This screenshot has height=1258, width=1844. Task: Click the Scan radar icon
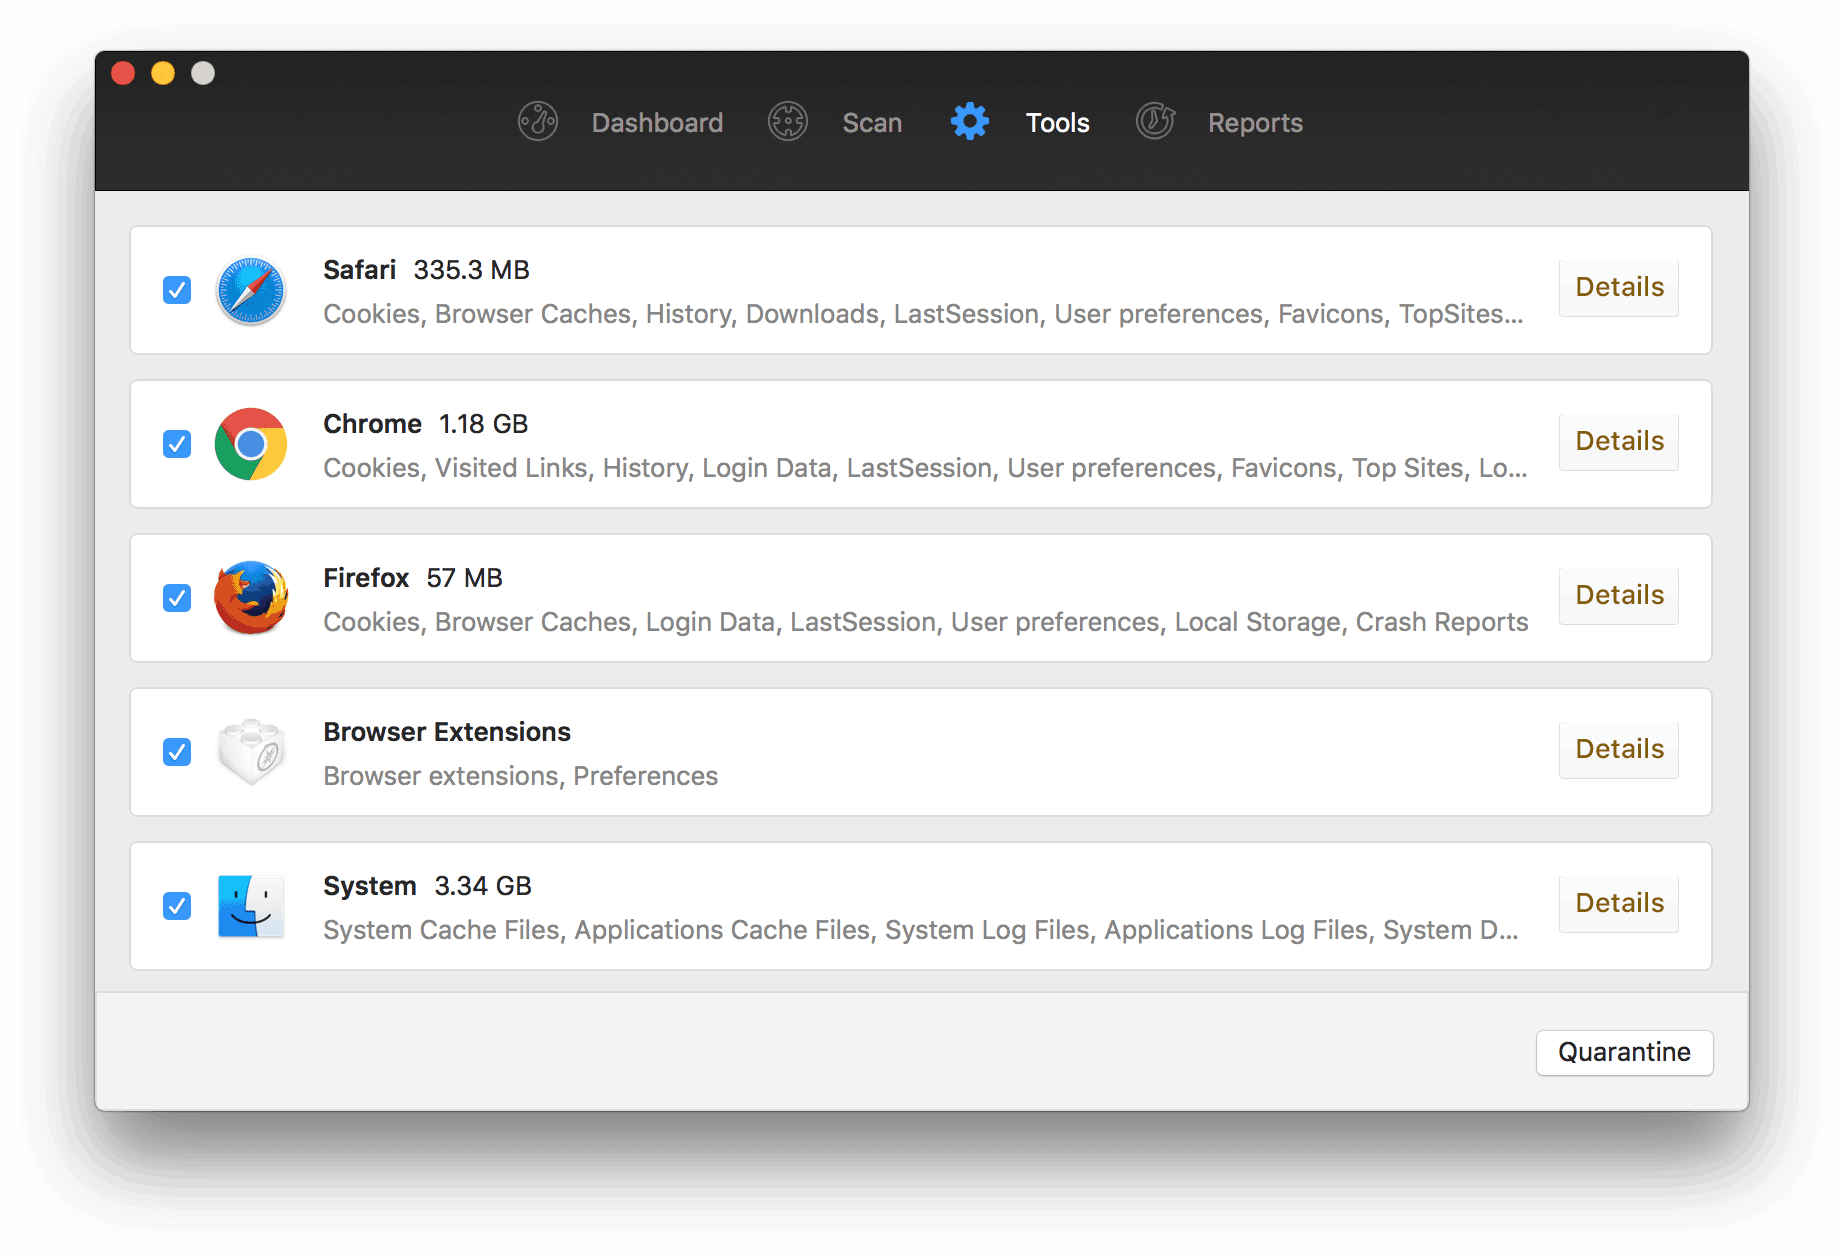(788, 122)
